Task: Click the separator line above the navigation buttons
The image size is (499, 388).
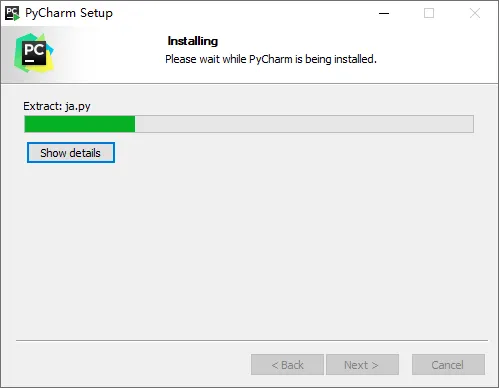Action: click(x=252, y=340)
